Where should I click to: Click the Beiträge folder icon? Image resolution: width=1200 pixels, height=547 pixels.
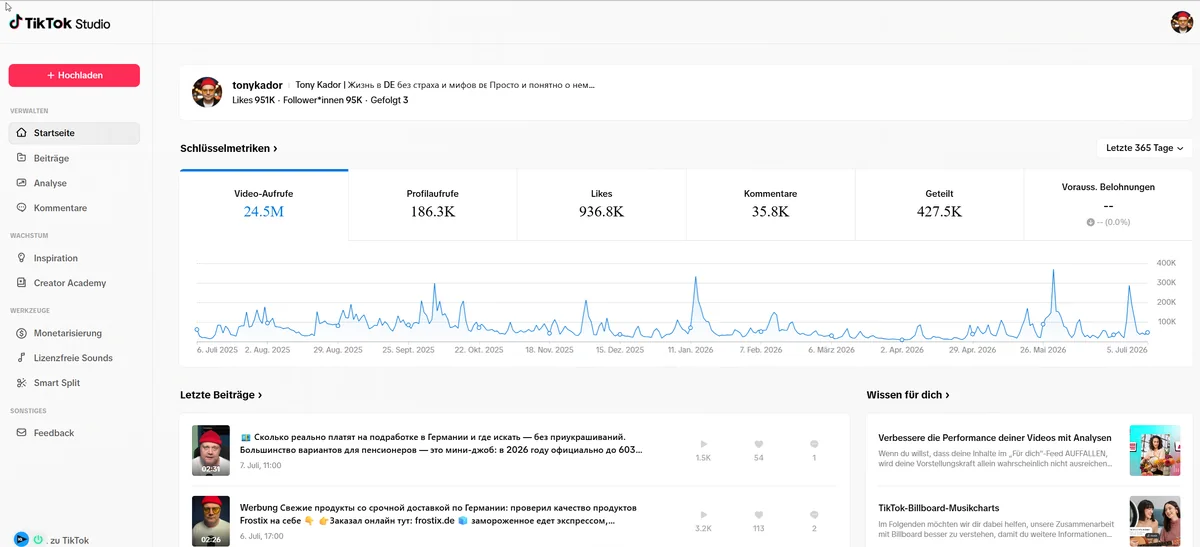coord(23,158)
